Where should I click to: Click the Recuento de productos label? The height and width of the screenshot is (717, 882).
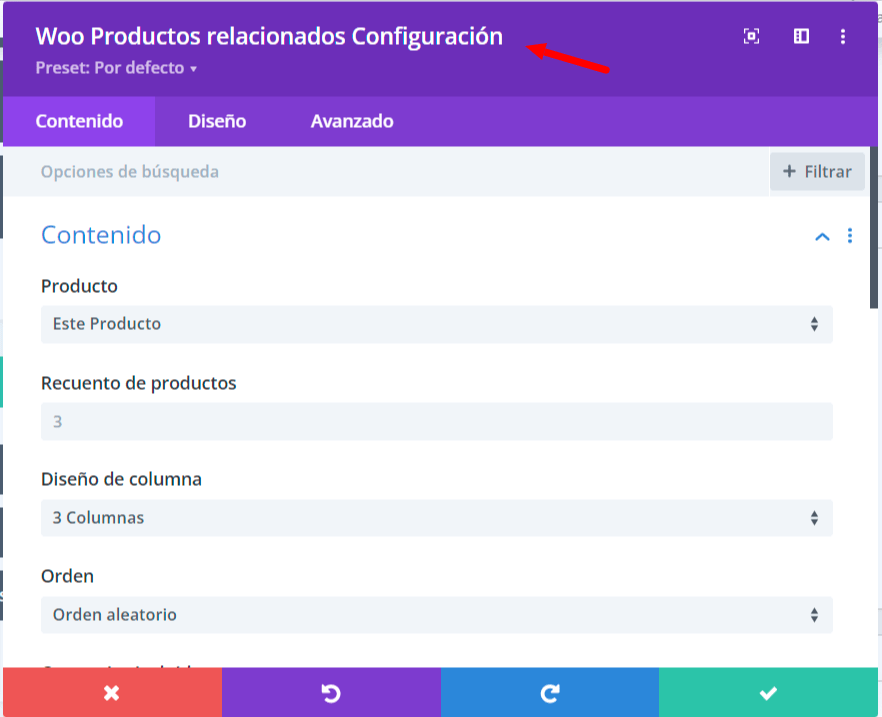(138, 383)
